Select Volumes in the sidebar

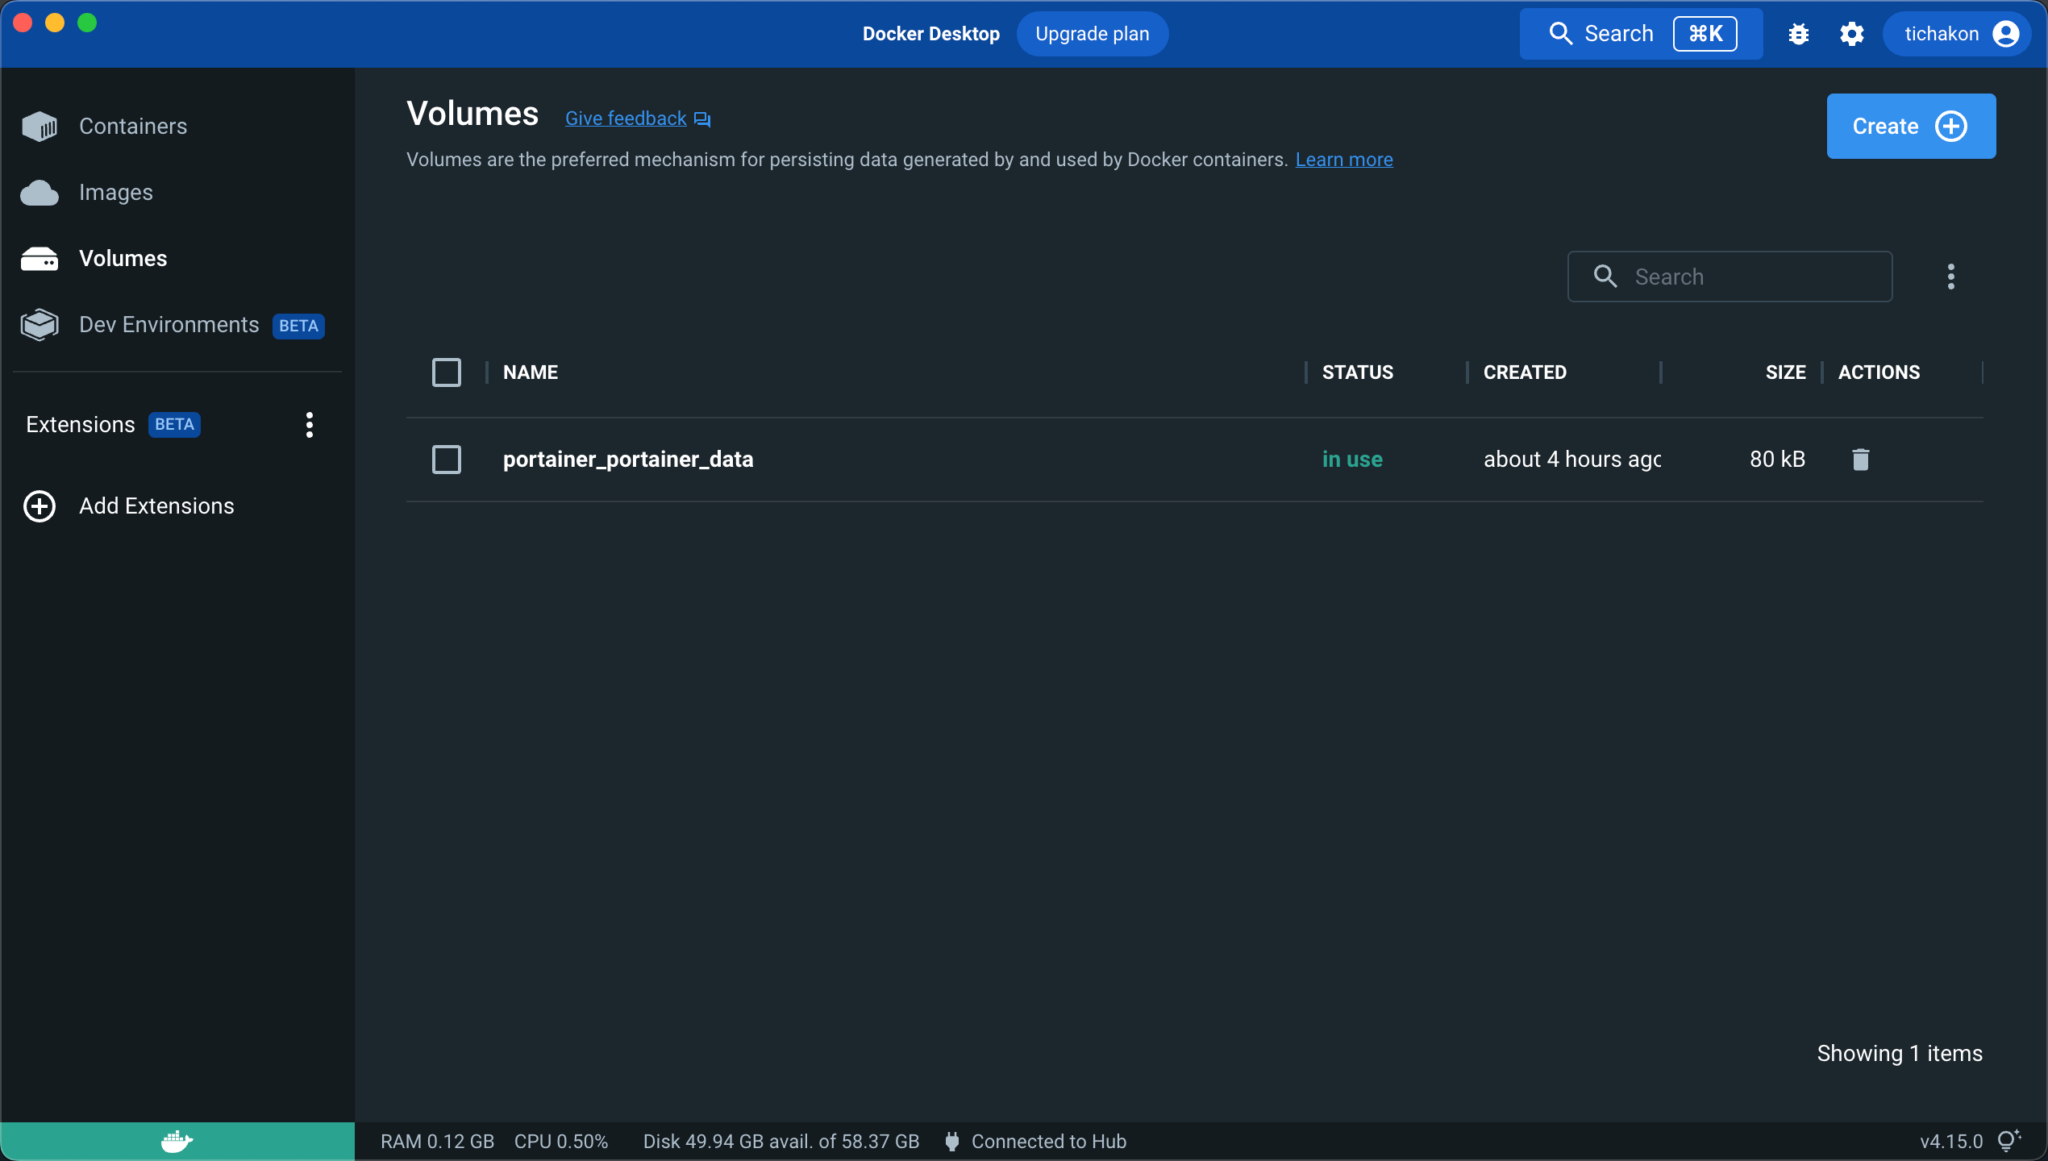(x=122, y=258)
